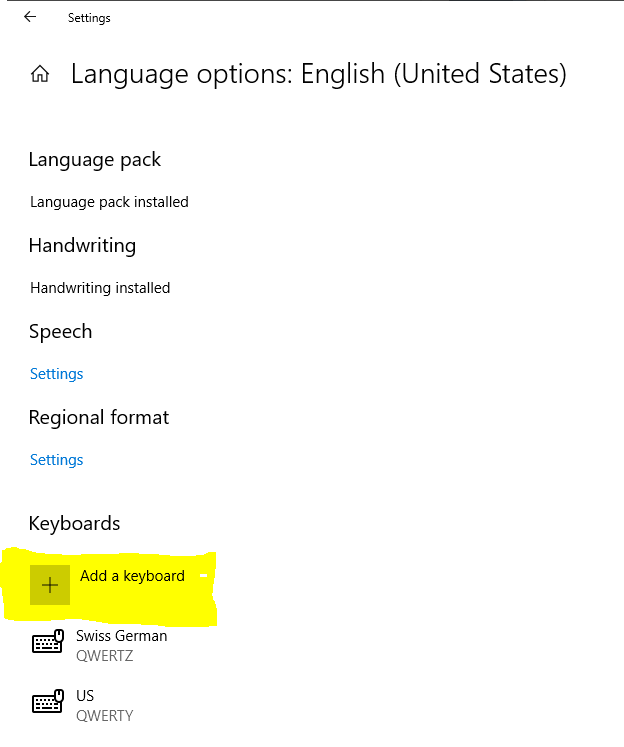Click the Settings window title text
This screenshot has height=747, width=624.
coord(89,18)
